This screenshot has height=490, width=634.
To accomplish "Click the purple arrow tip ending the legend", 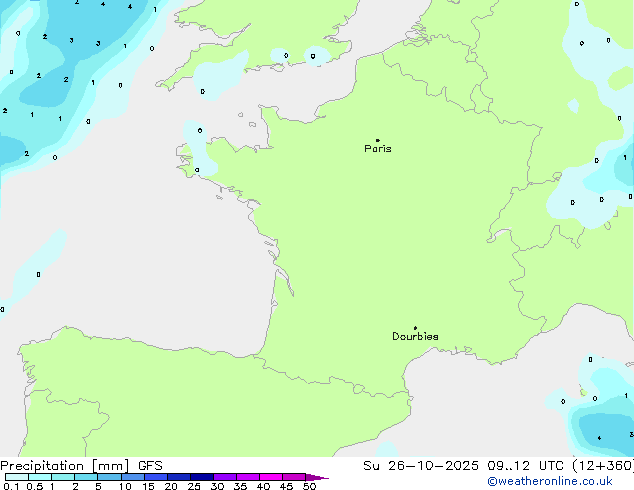I will tap(317, 477).
